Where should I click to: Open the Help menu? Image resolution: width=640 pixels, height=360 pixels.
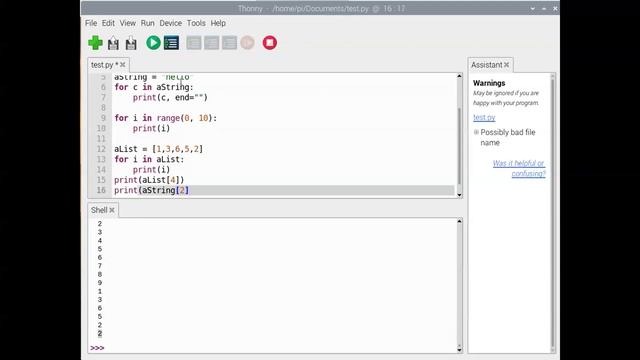218,23
